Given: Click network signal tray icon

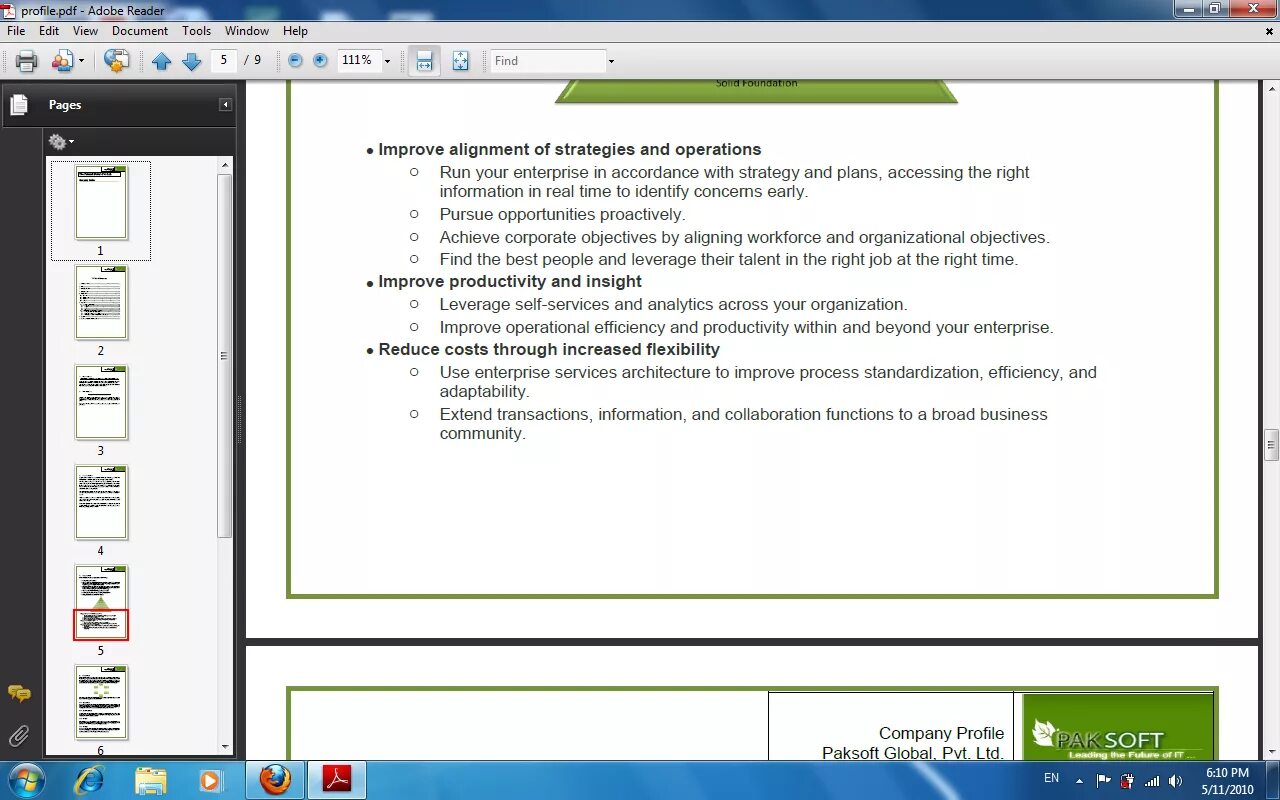Looking at the screenshot, I should click(1152, 781).
